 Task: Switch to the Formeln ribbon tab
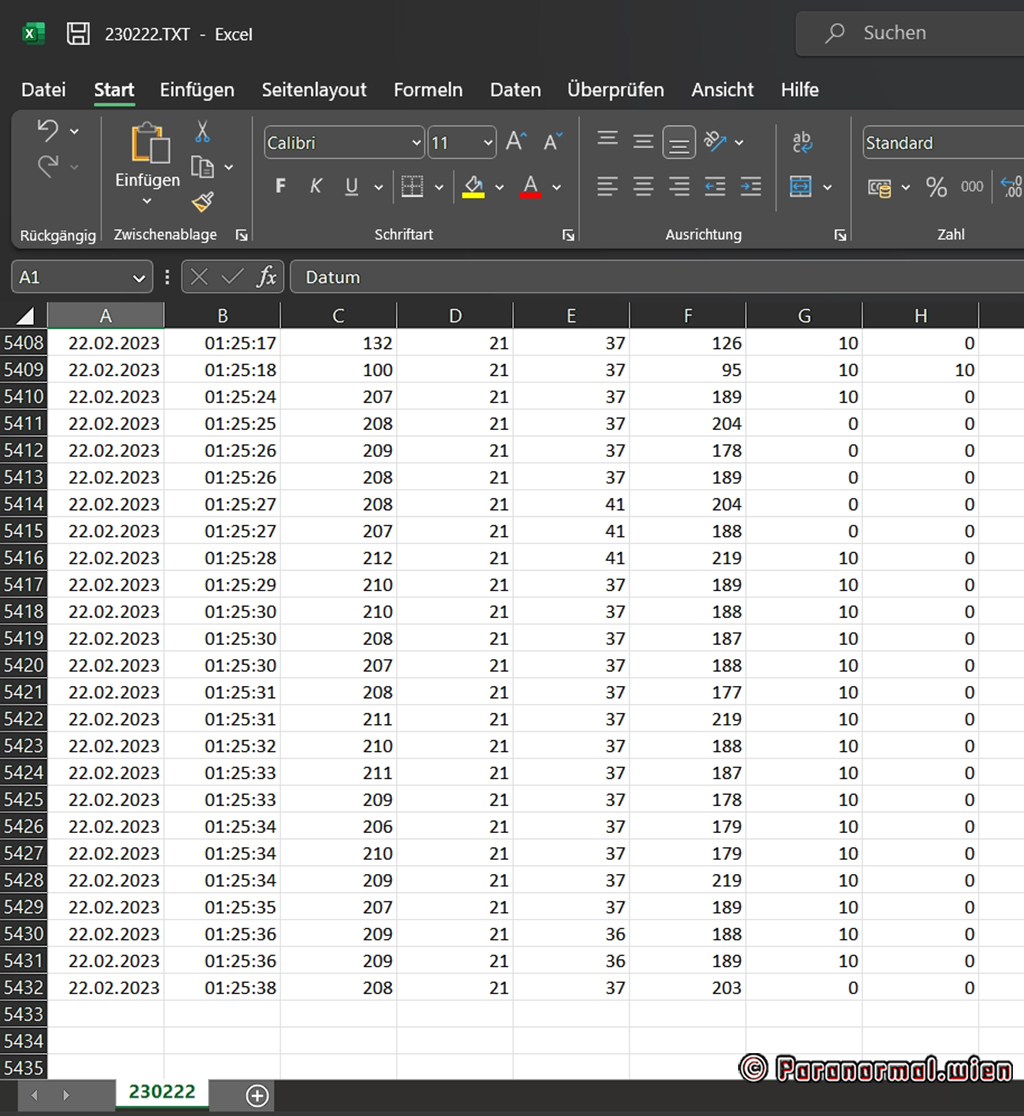coord(428,90)
